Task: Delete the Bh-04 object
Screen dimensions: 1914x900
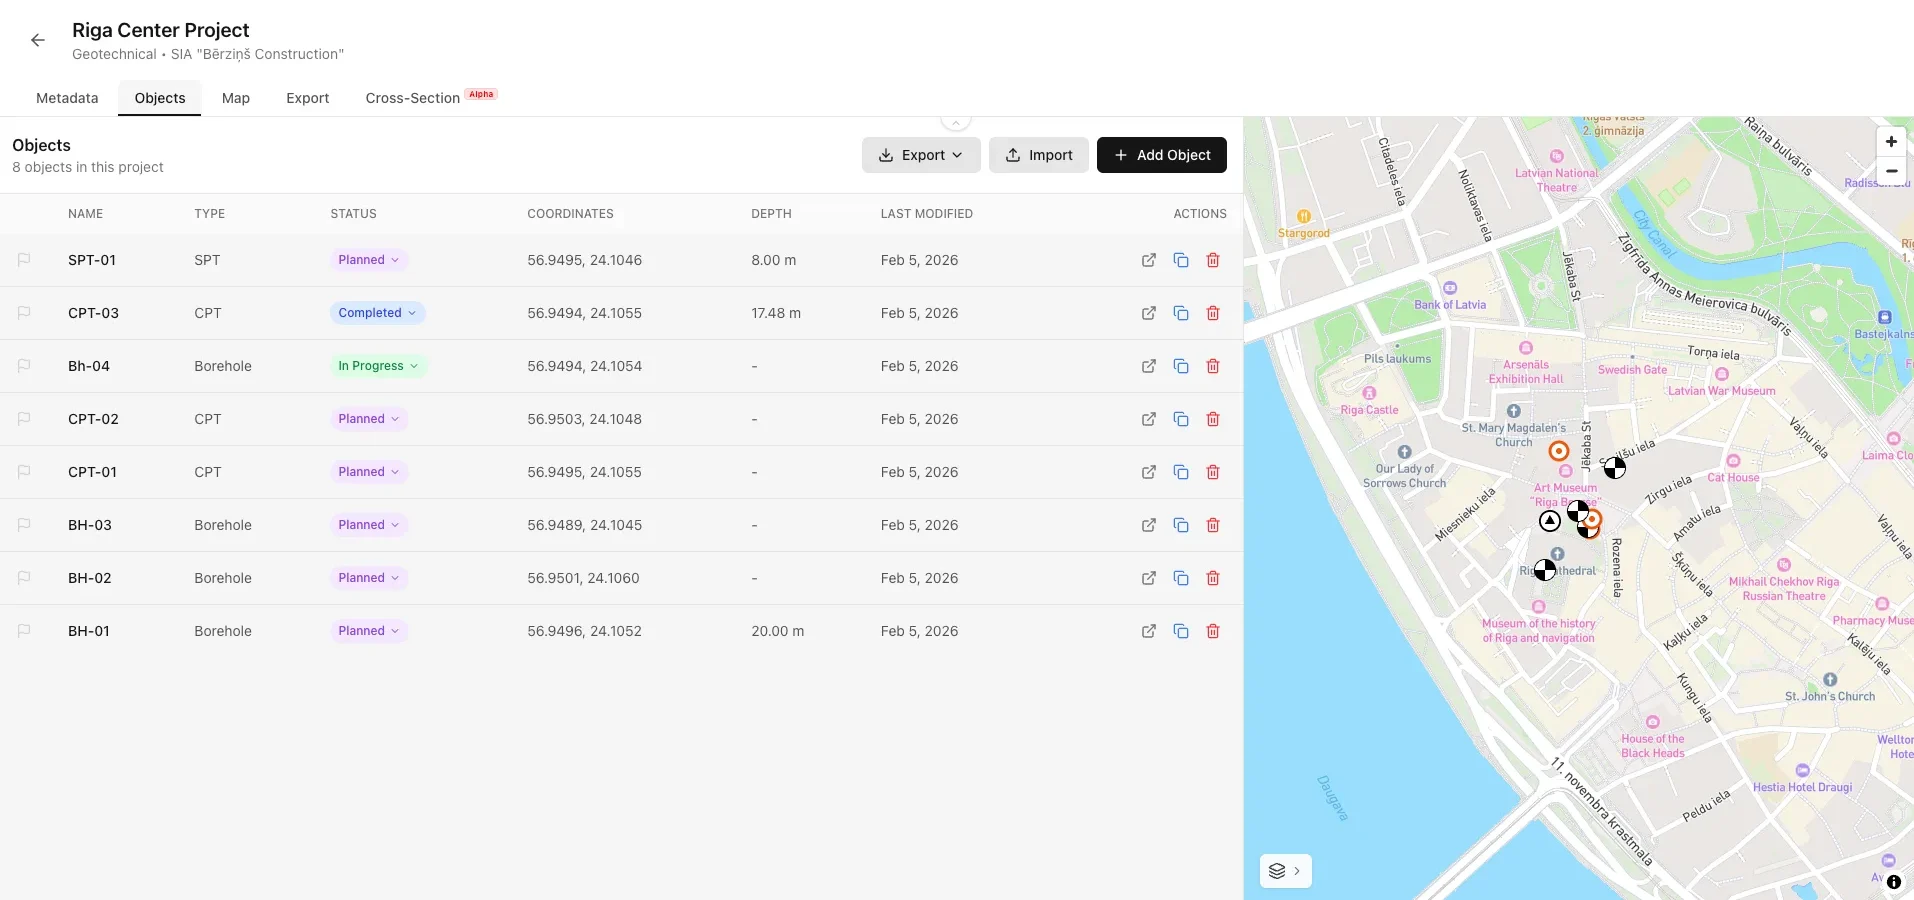Action: pos(1213,366)
